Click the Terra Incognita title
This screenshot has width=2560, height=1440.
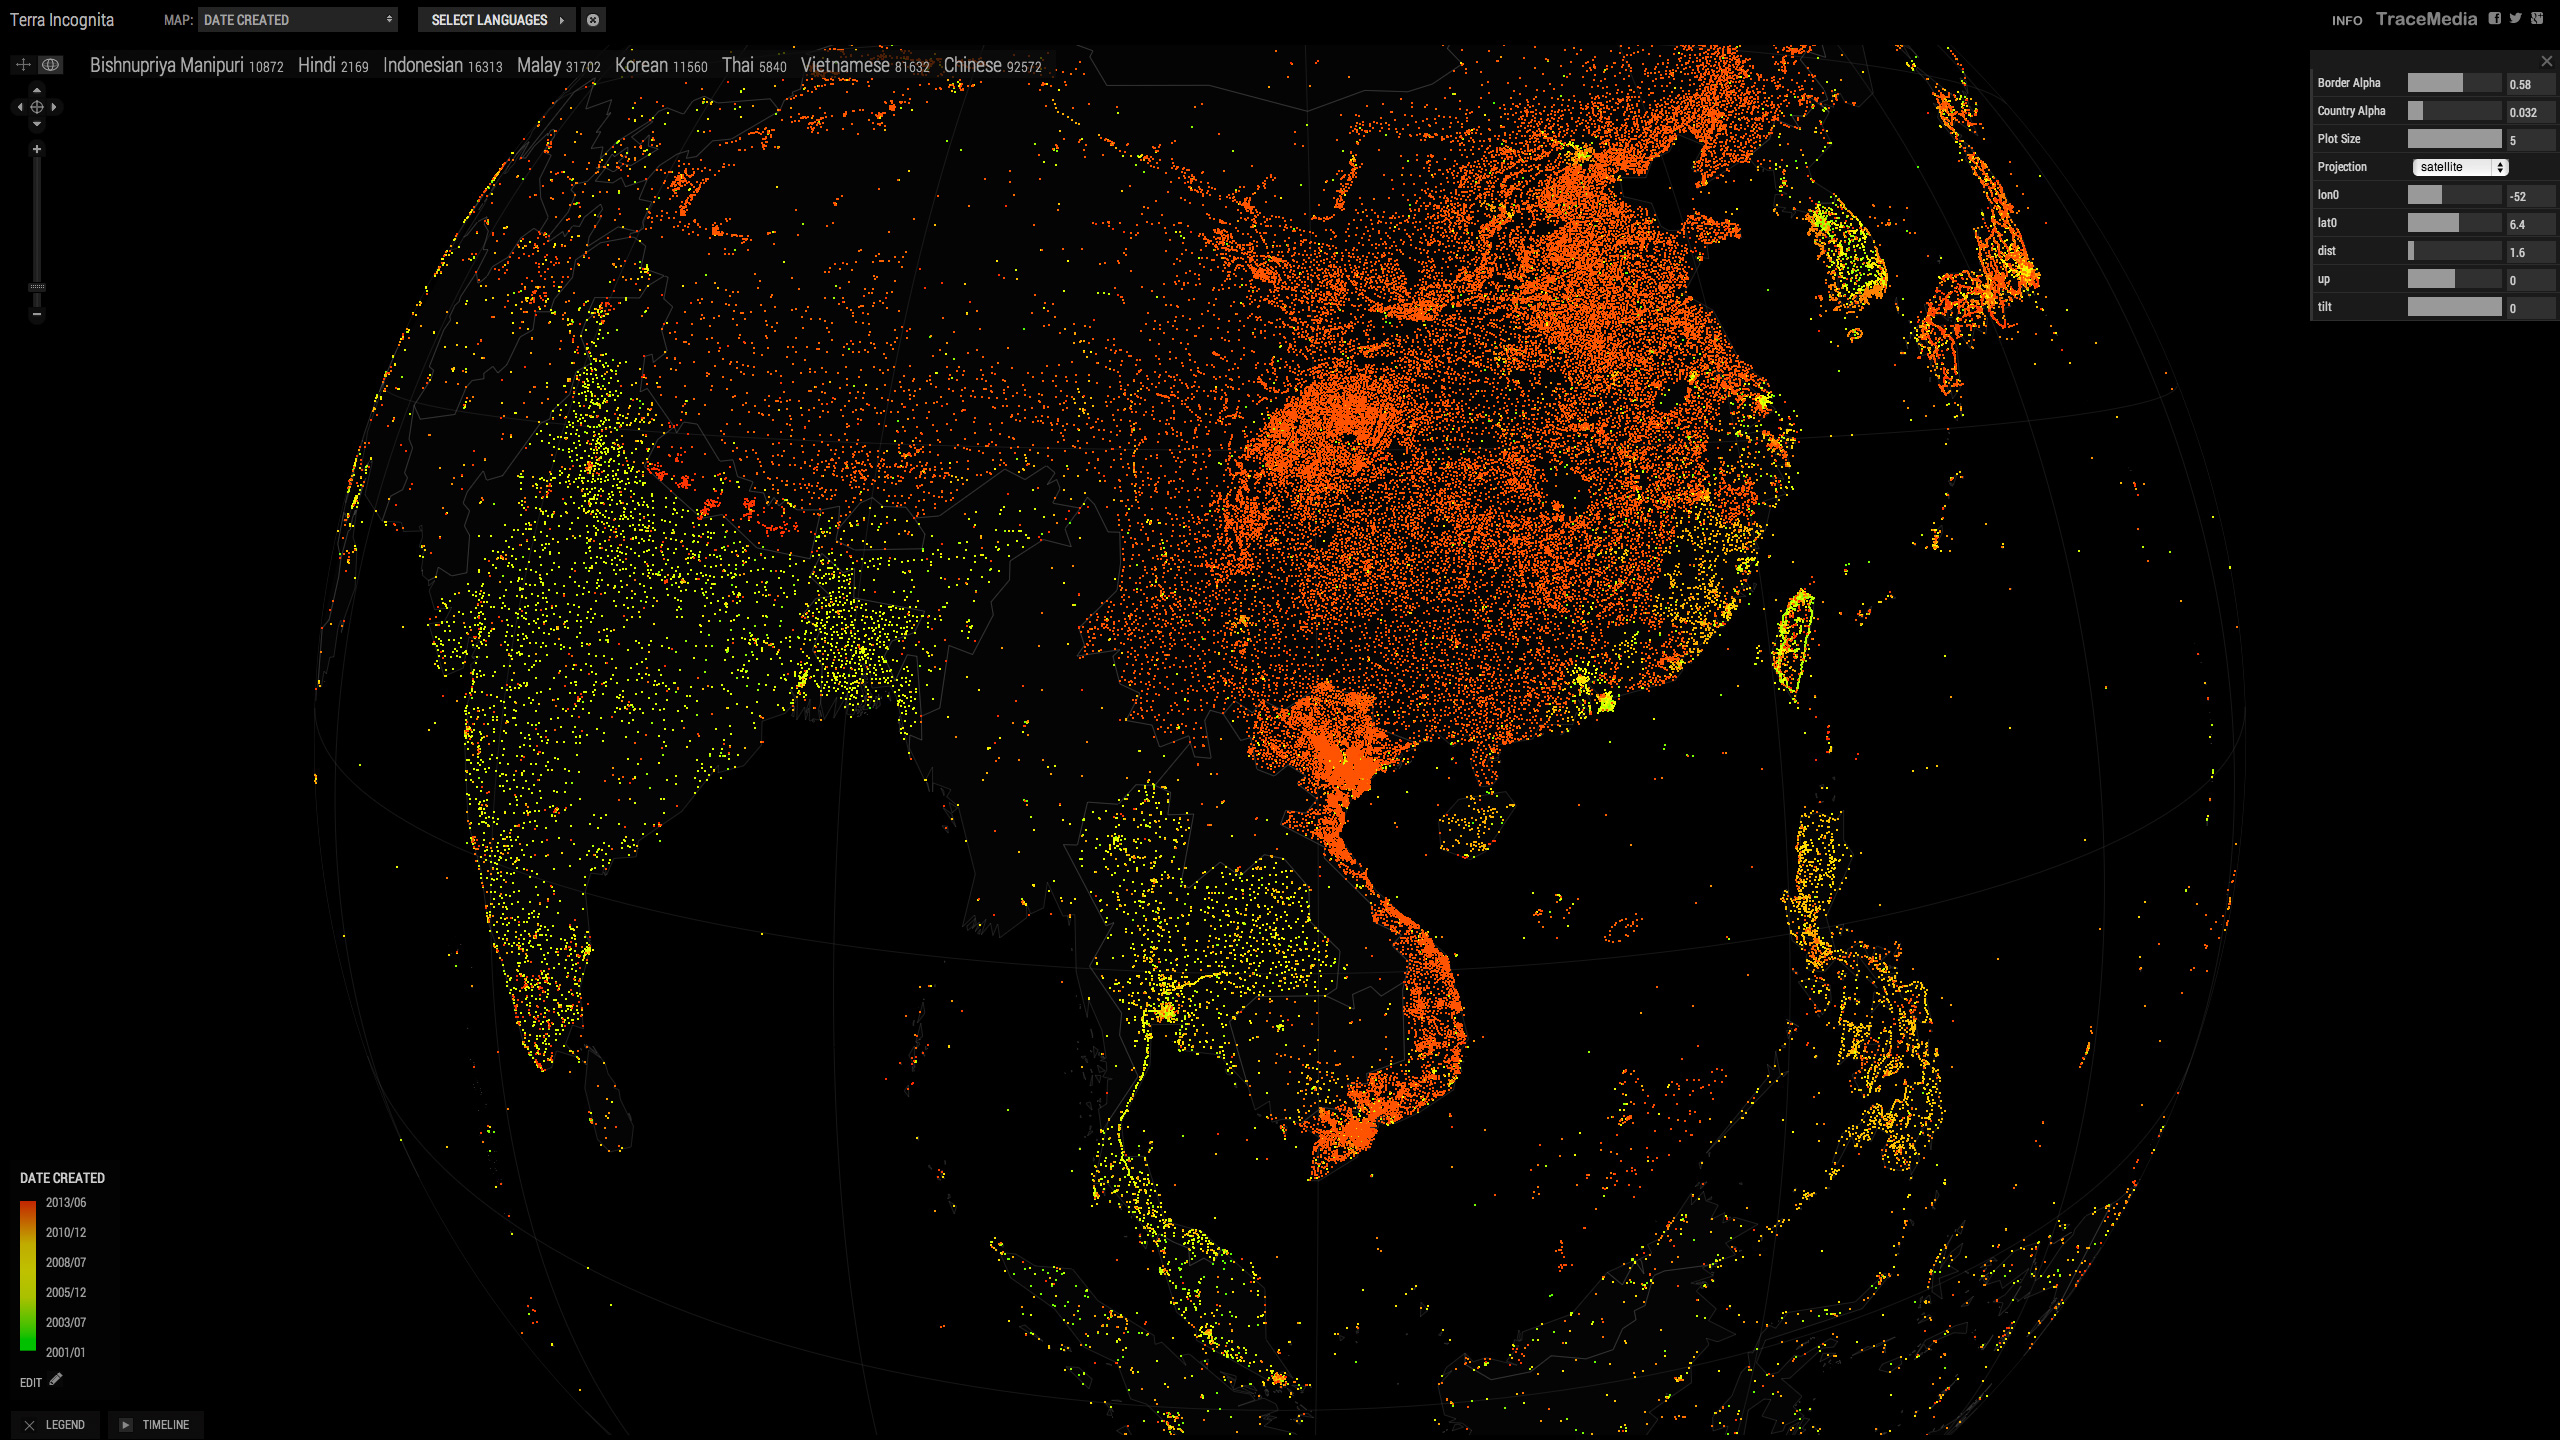pos(62,20)
